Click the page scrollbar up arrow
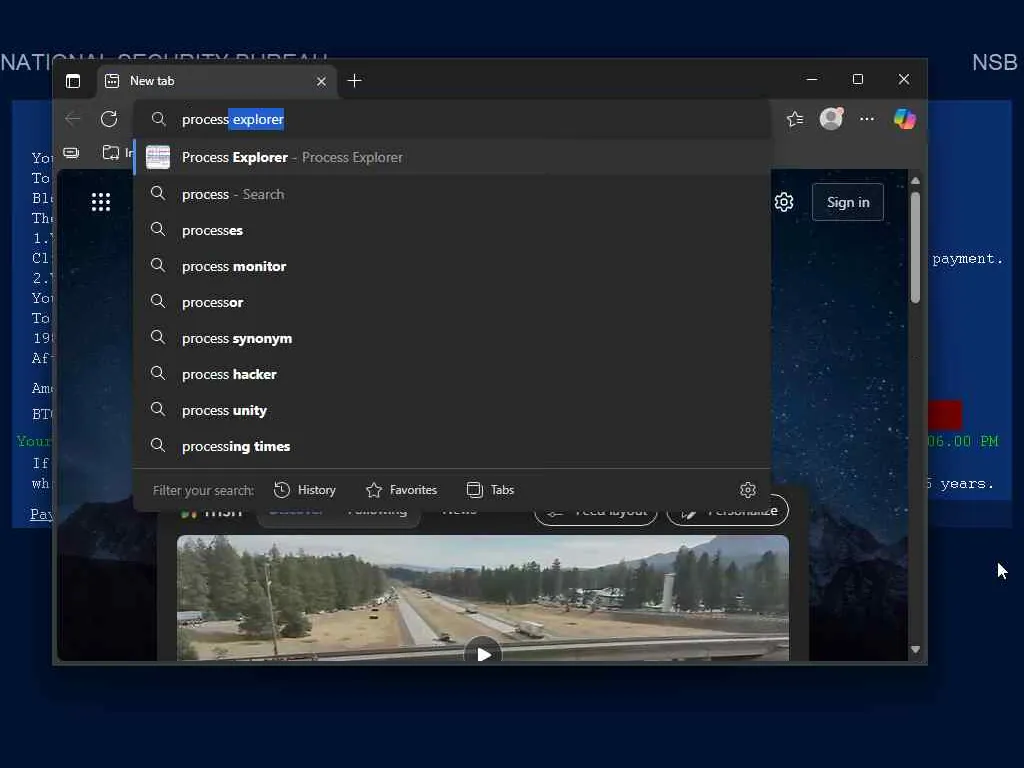Screen dimensions: 1024x768 916,180
